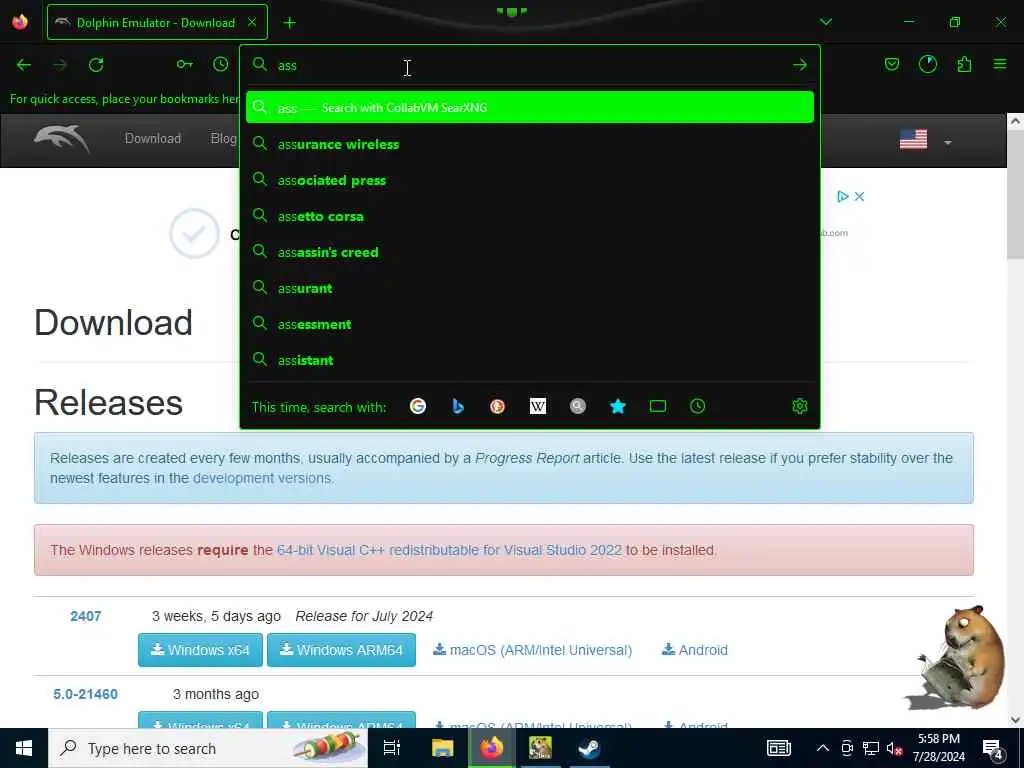The width and height of the screenshot is (1024, 768).
Task: Open the muted volume tray icon
Action: point(895,748)
